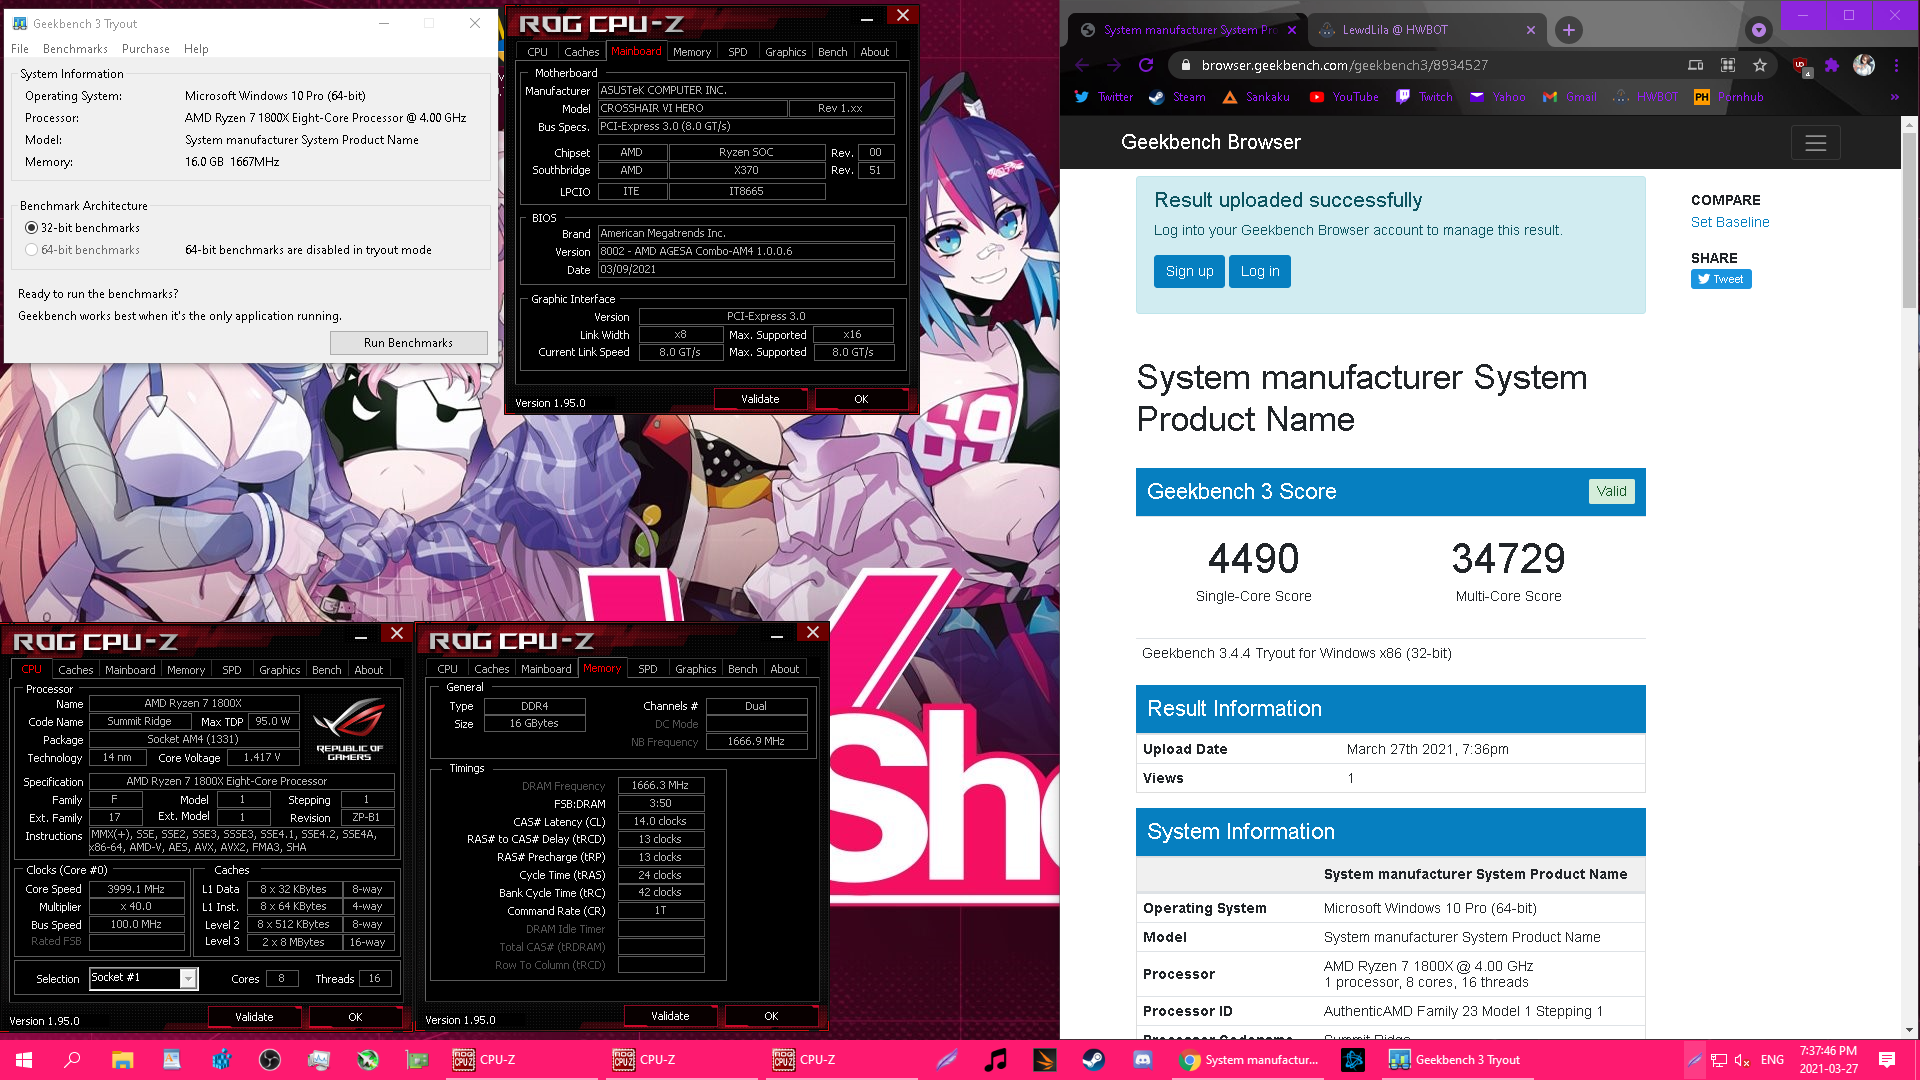This screenshot has width=1920, height=1080.
Task: Open the Sublime Text icon on taskbar
Action: point(1044,1060)
